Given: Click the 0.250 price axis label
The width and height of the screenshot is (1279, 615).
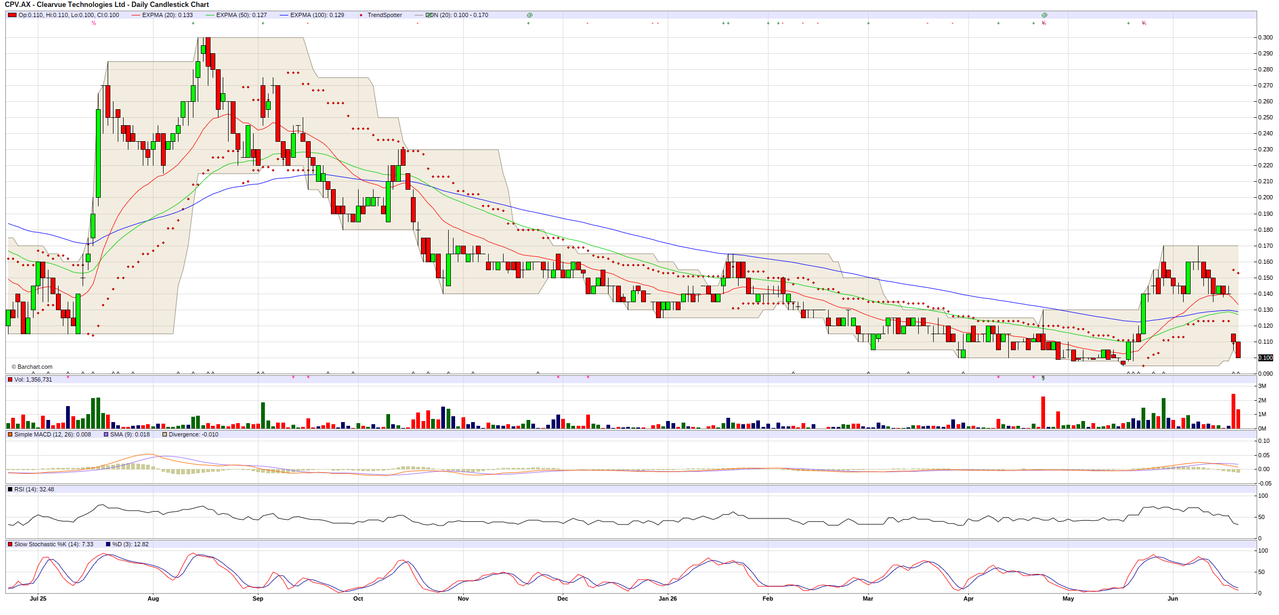Looking at the screenshot, I should point(1265,118).
